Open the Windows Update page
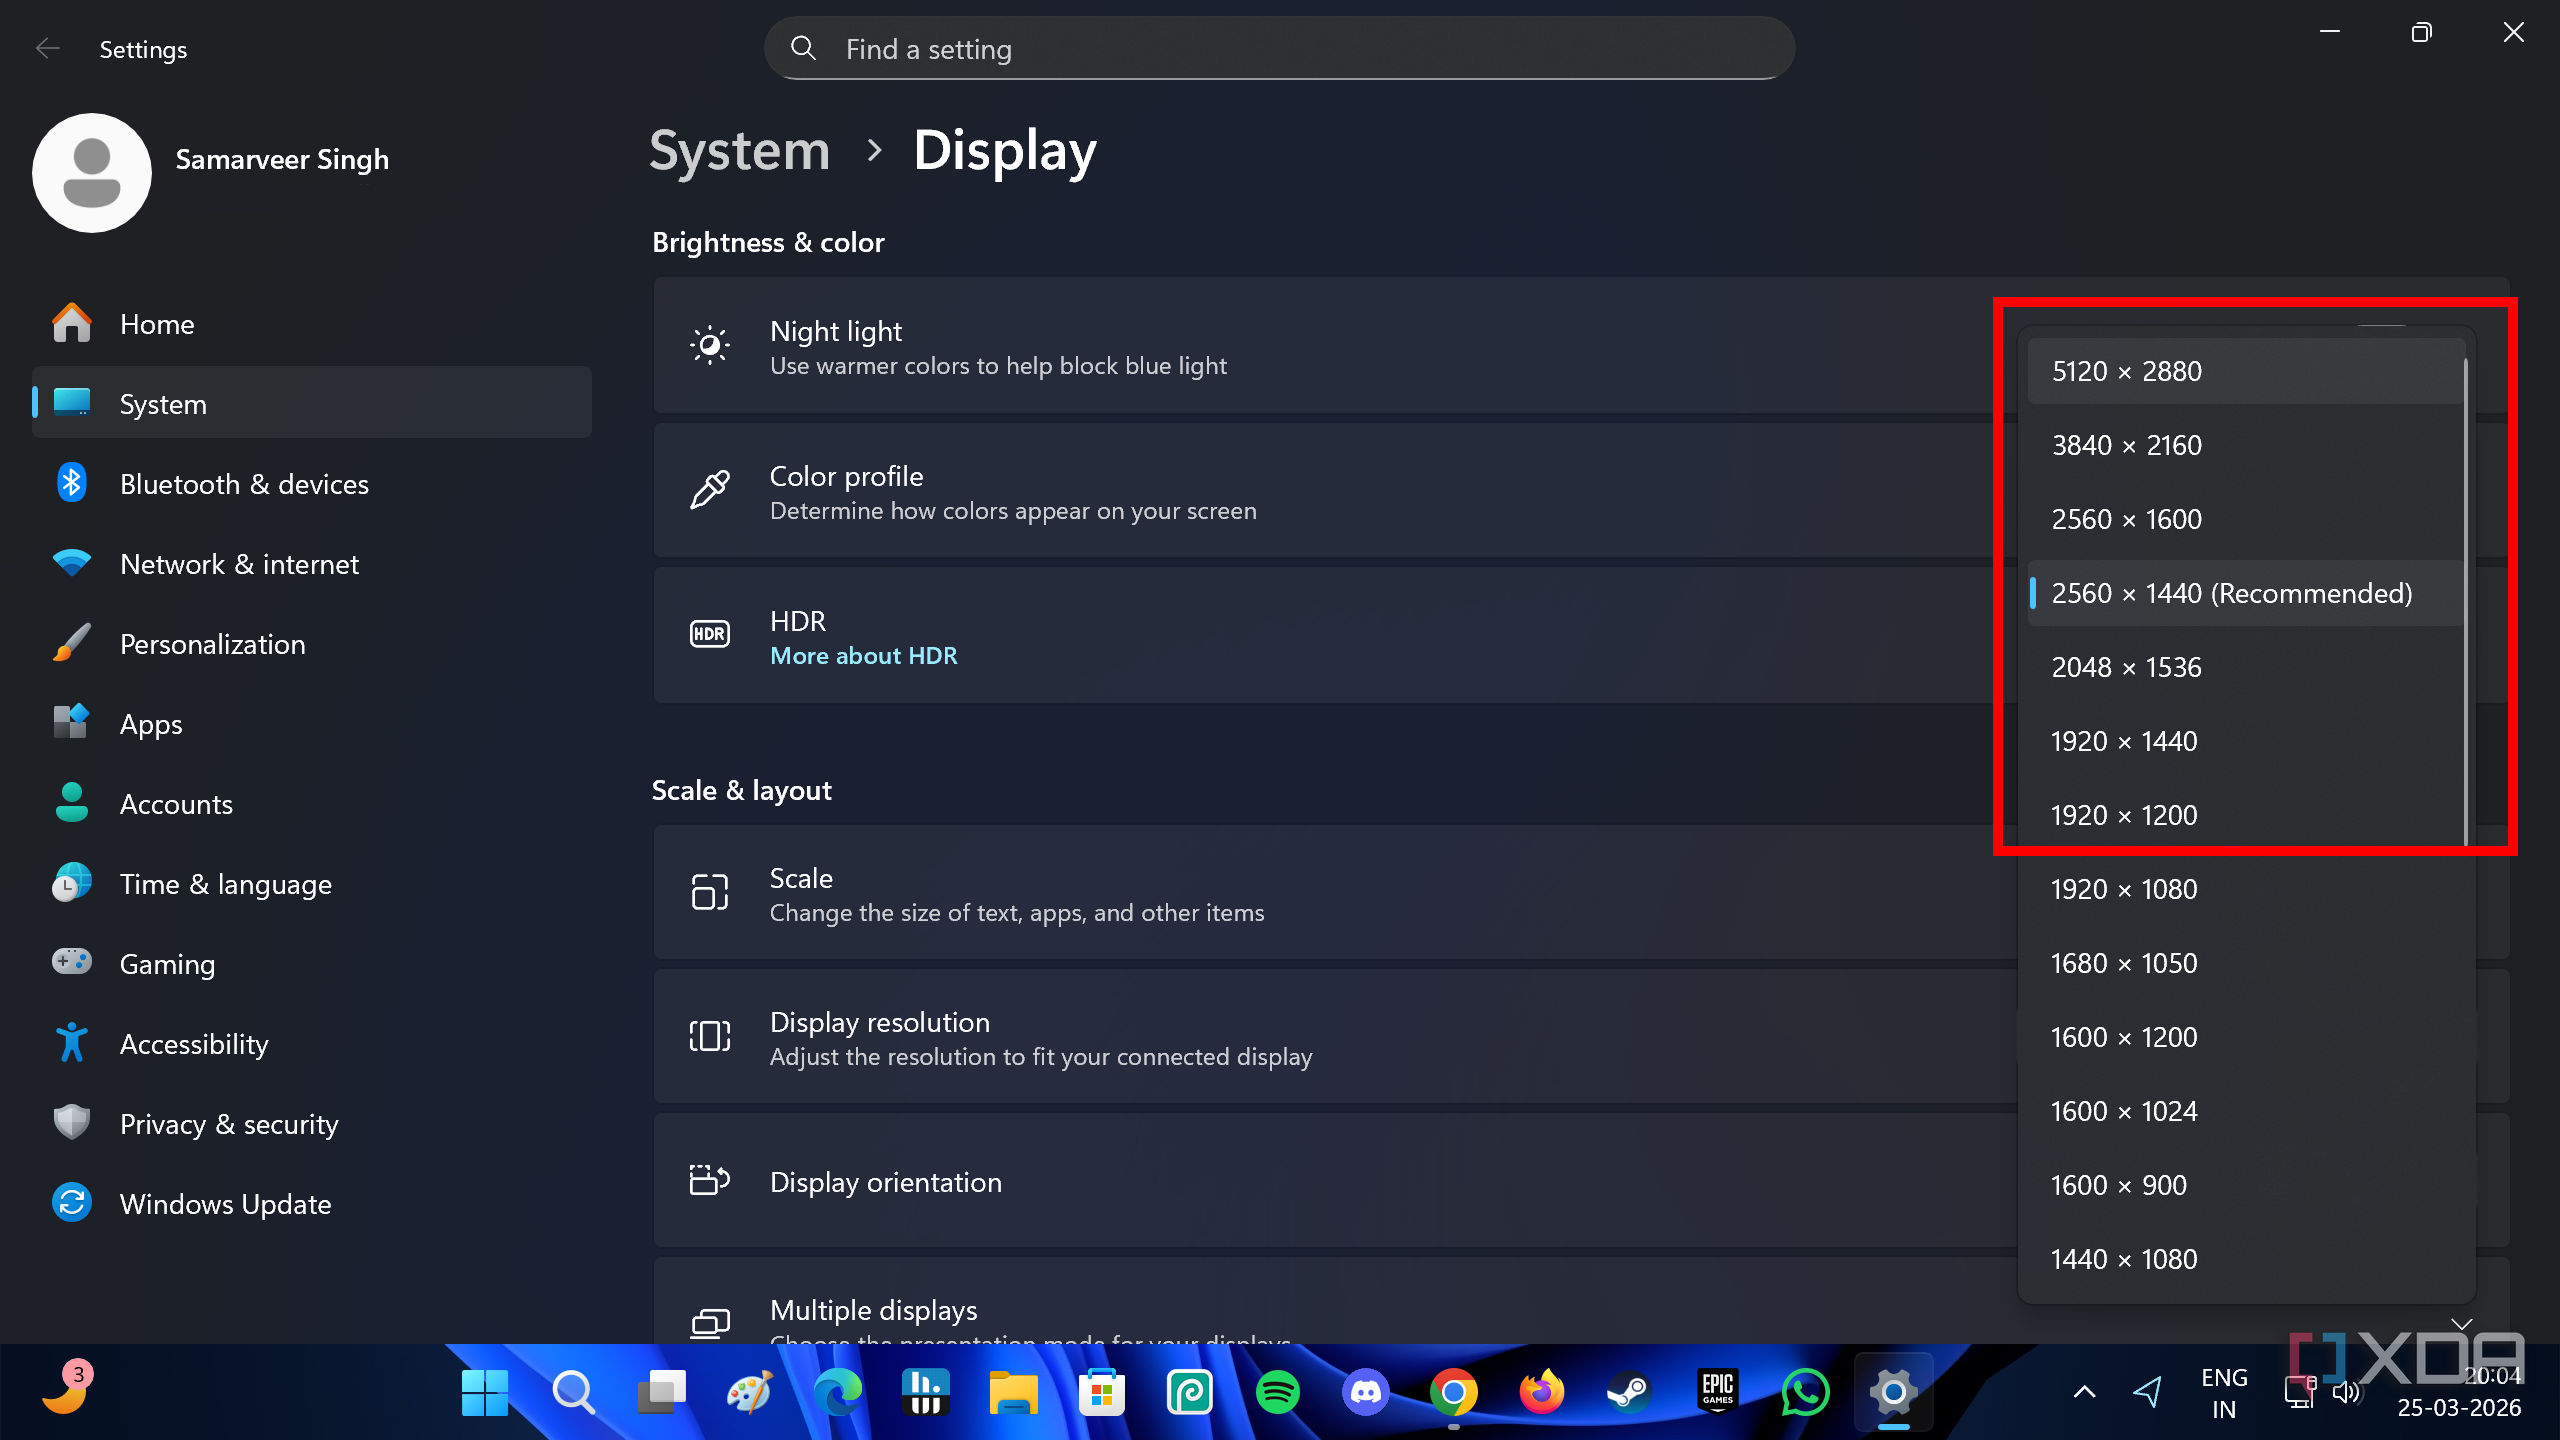 (x=312, y=1204)
